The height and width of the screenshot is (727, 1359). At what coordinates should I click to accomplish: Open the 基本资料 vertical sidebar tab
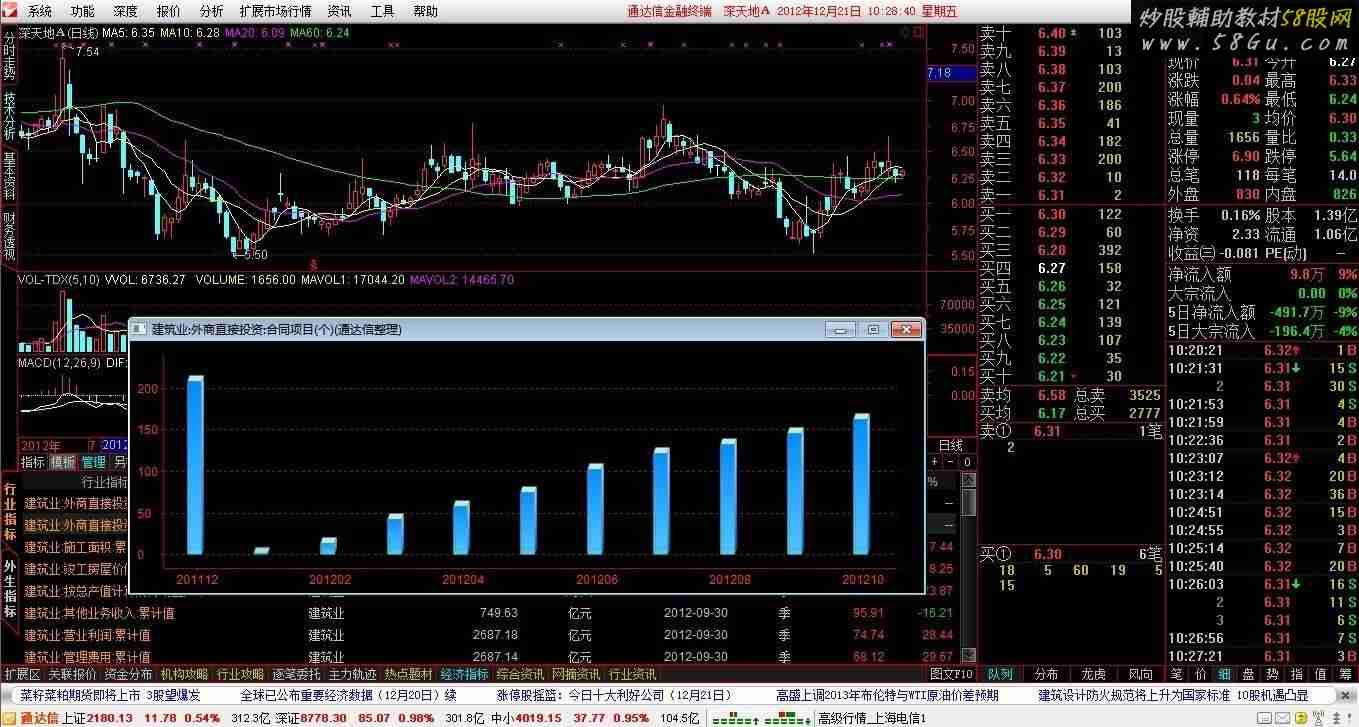coord(9,175)
